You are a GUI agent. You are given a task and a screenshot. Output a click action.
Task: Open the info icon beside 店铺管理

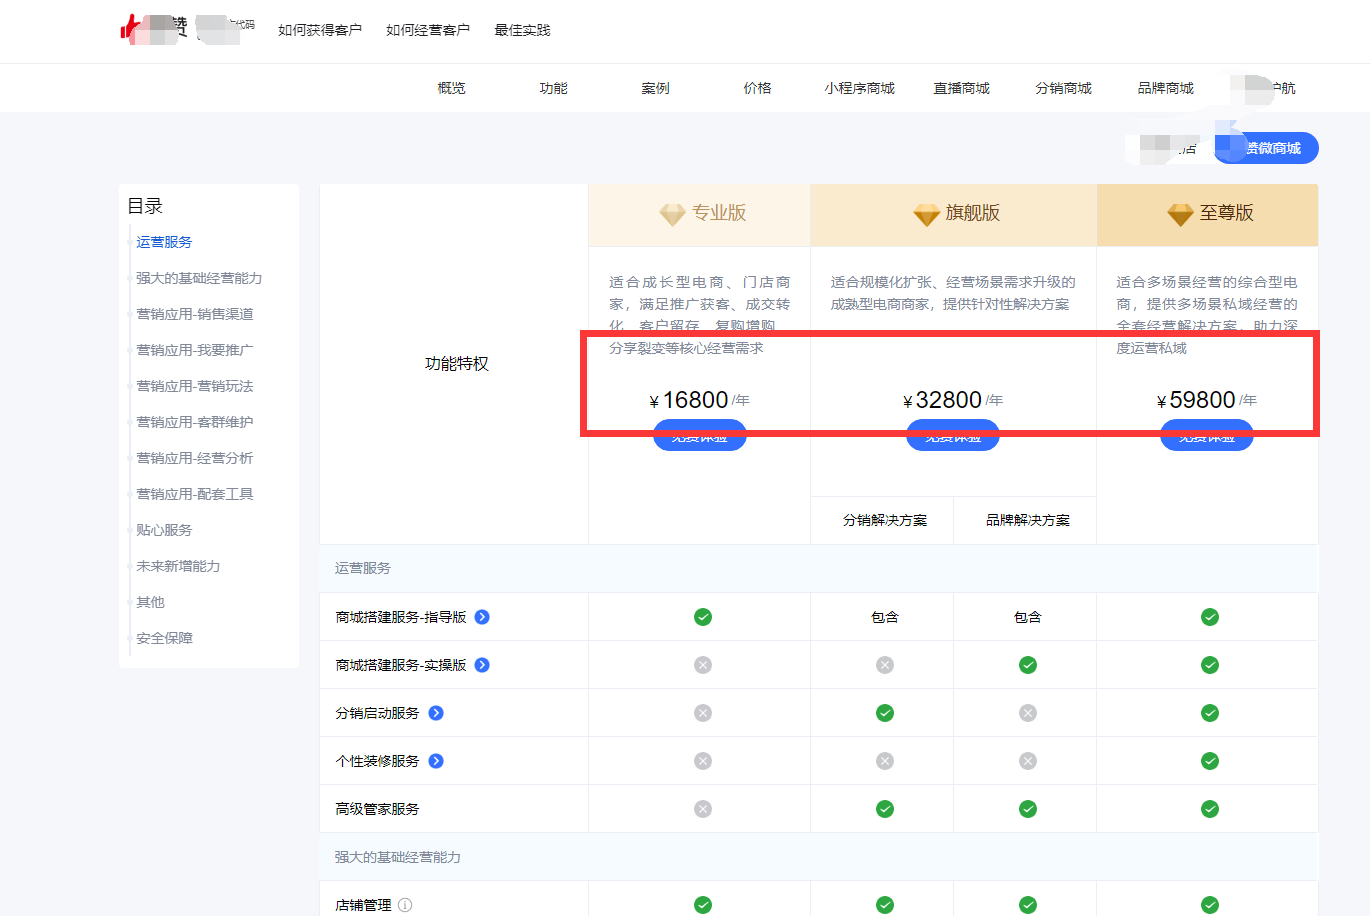[x=404, y=903]
